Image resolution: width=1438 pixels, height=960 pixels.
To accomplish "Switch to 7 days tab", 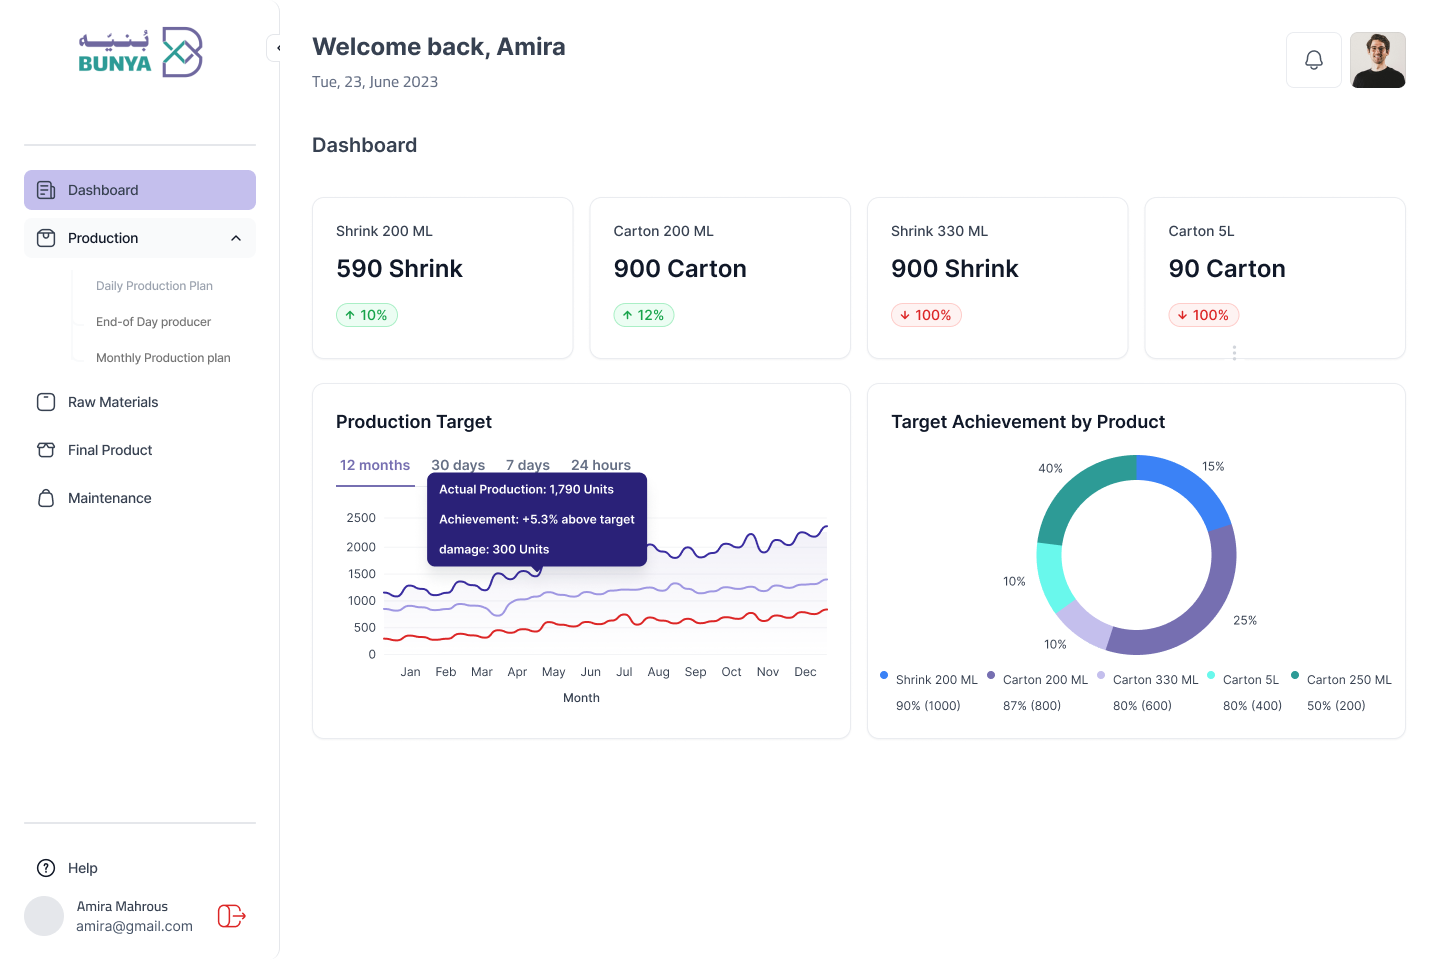I will [528, 465].
